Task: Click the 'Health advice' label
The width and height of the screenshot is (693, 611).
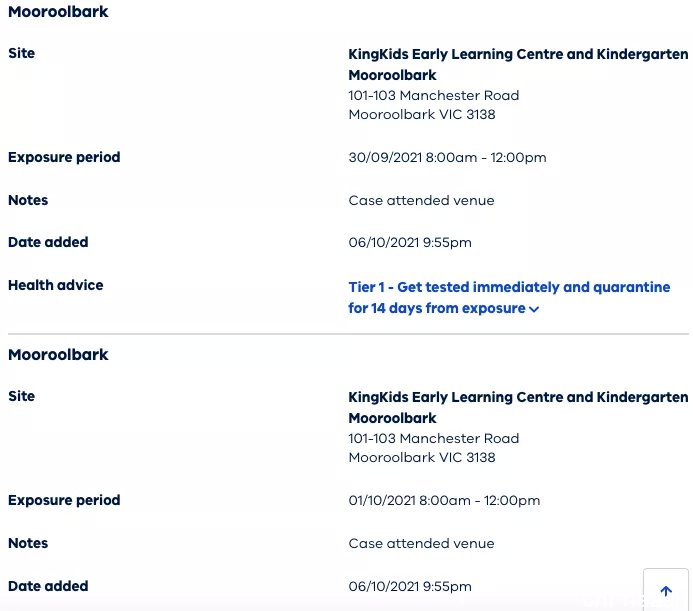Action: (x=56, y=285)
